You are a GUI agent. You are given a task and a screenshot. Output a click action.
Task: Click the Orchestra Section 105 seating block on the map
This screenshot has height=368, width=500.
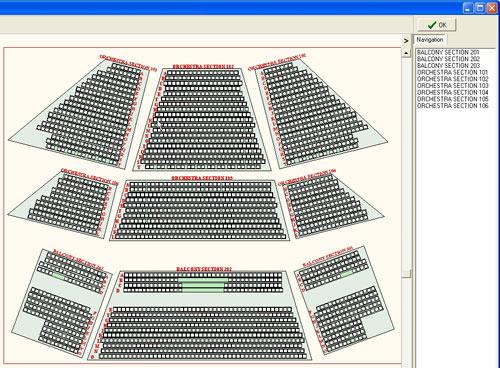point(199,210)
